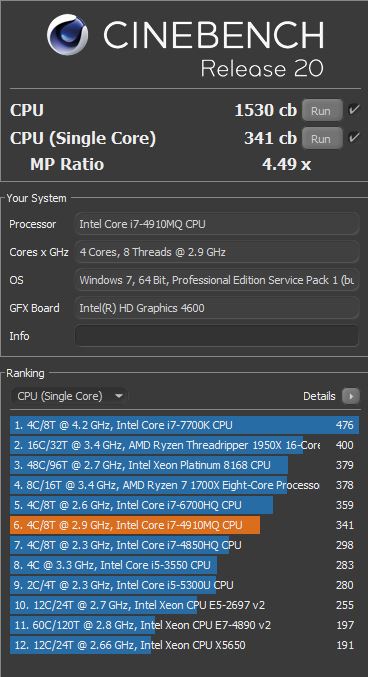Select ranking row 10 Xeon E5-2697 v2
This screenshot has height=677, width=368.
pyautogui.click(x=184, y=605)
